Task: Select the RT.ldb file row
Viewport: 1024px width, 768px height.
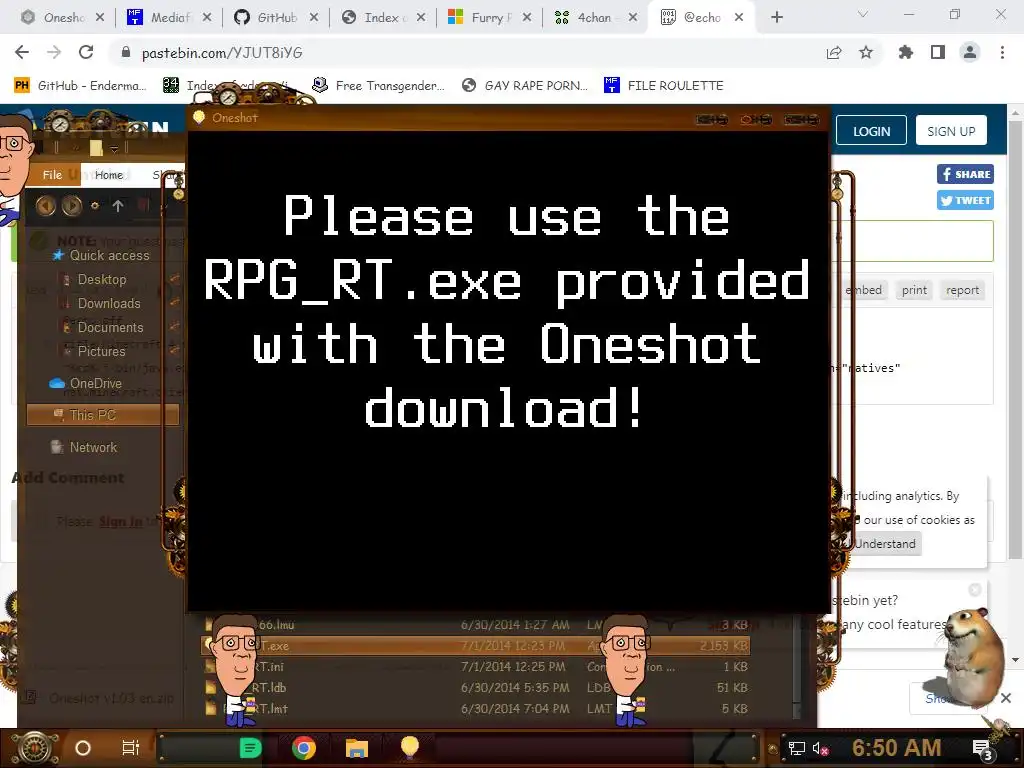Action: [x=477, y=688]
